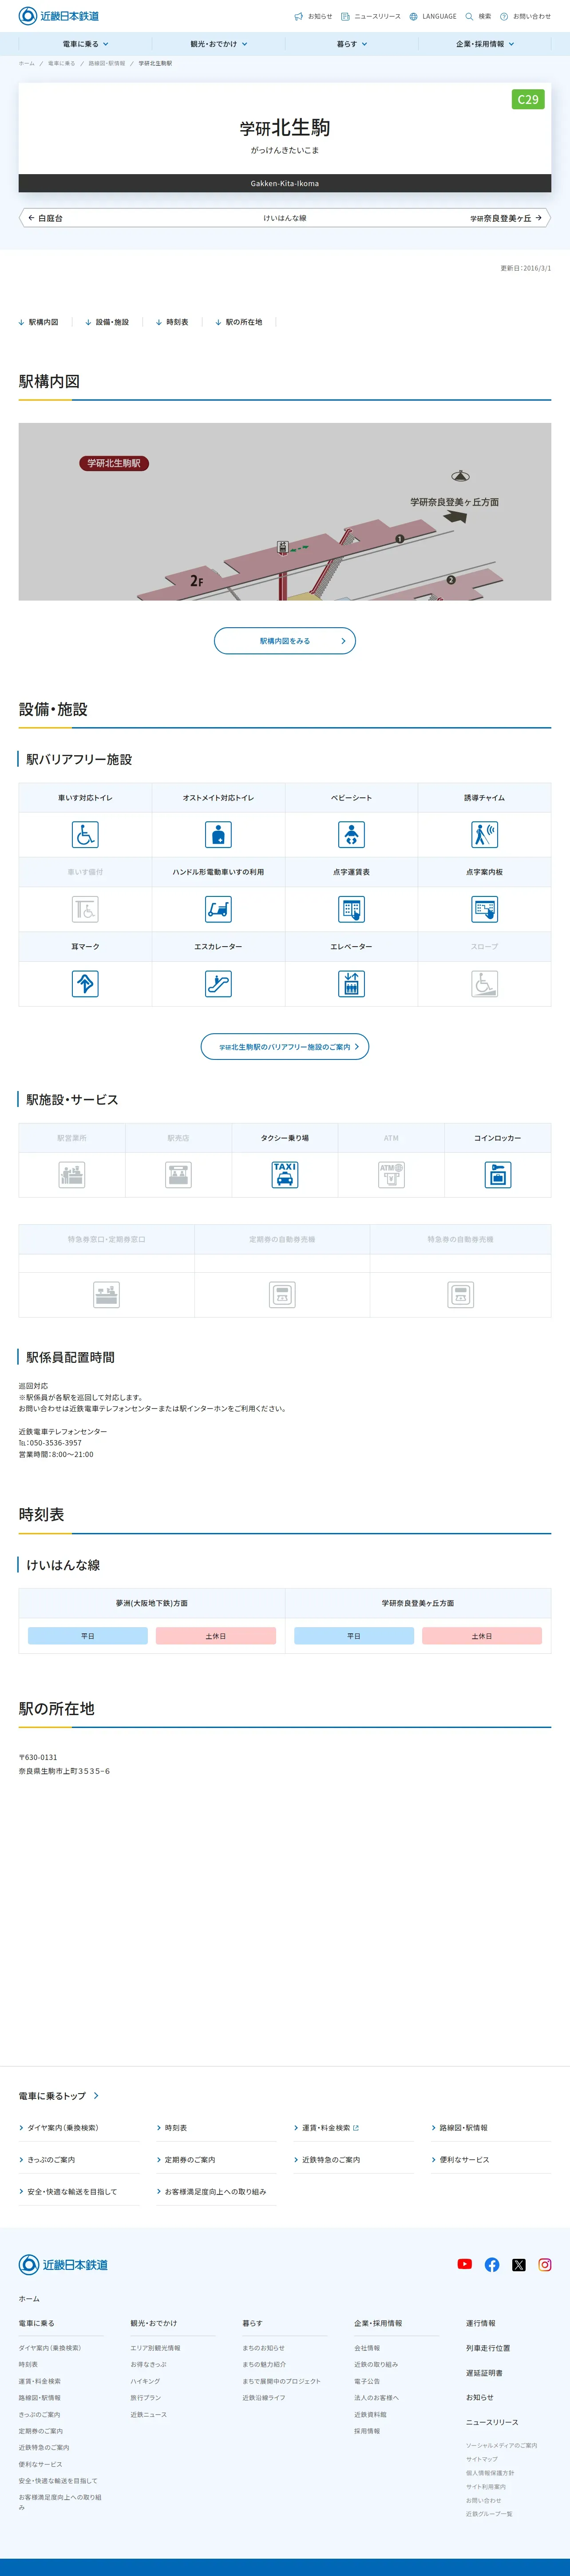Click the ホーム breadcrumb
Screen dimensions: 570x2576
pyautogui.click(x=26, y=63)
